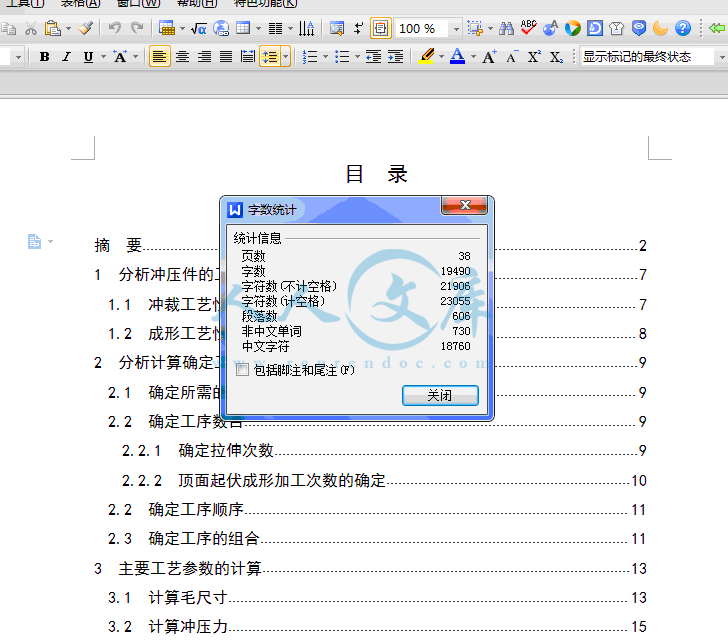
Task: Increase the paragraph indent
Action: pyautogui.click(x=396, y=57)
